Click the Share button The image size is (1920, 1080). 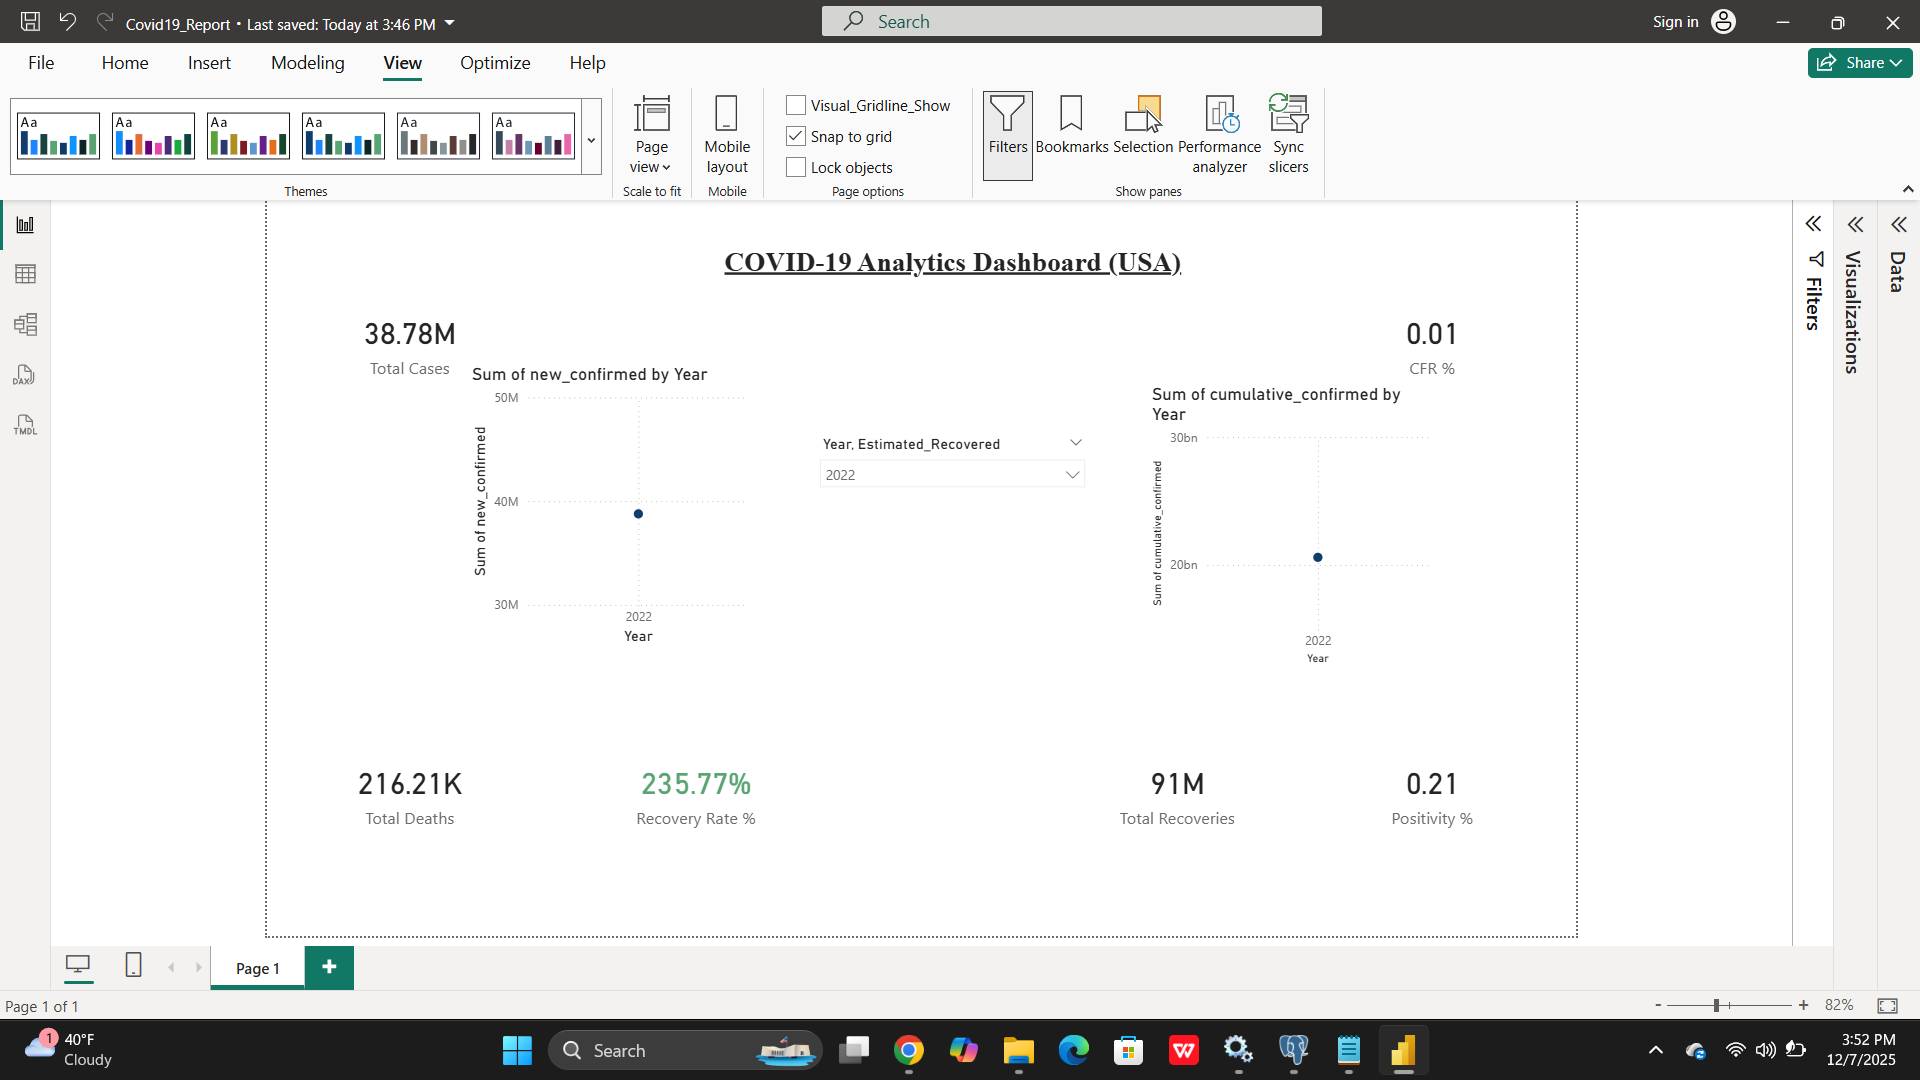coord(1858,62)
